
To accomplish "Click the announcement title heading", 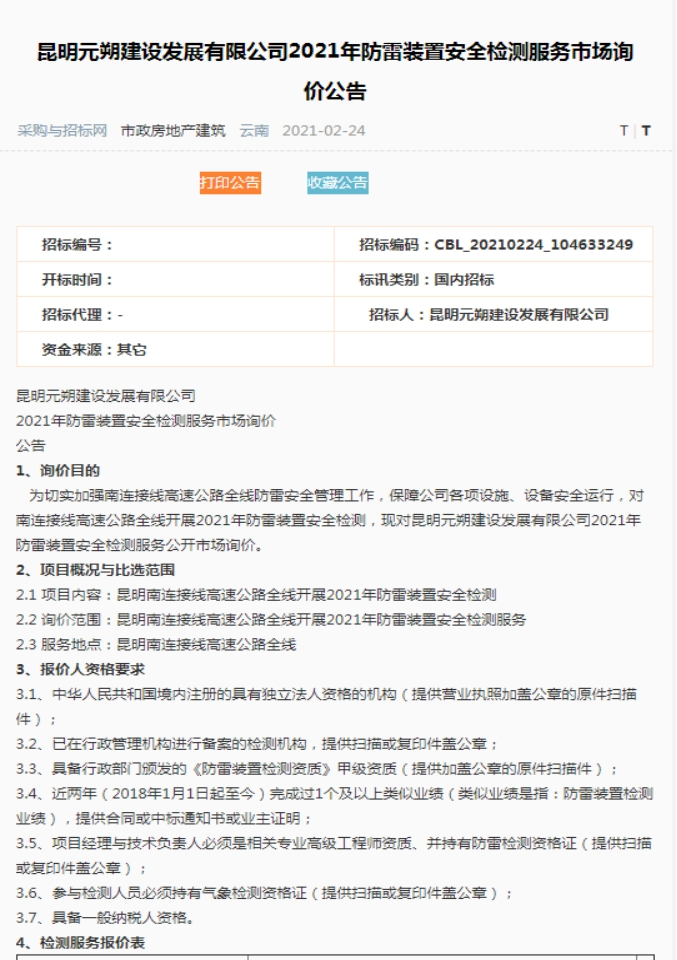I will pyautogui.click(x=336, y=72).
